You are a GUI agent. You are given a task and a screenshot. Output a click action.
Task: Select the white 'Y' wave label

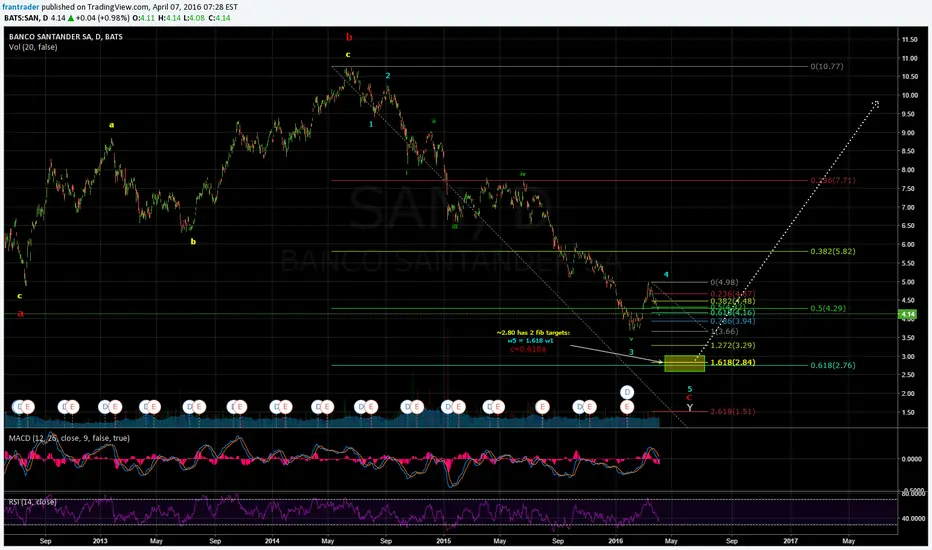click(x=689, y=408)
